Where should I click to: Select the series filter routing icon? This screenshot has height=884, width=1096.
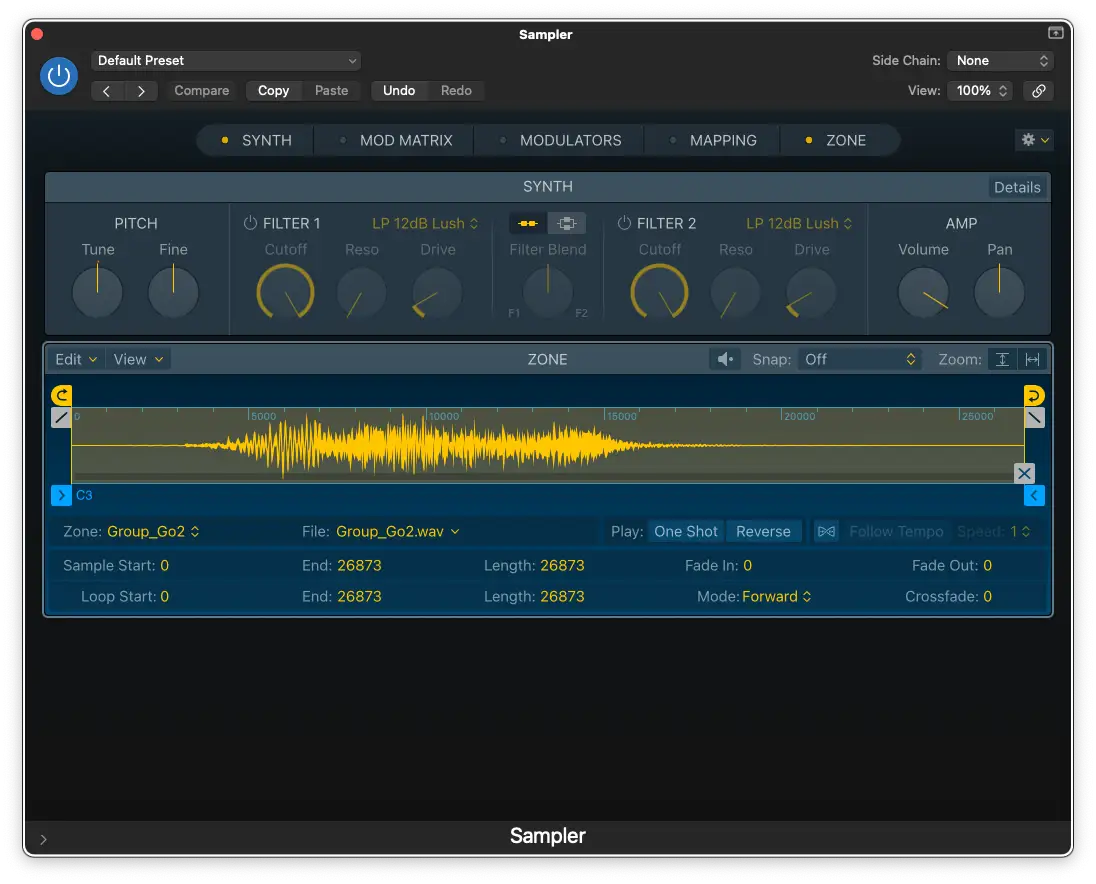click(528, 223)
